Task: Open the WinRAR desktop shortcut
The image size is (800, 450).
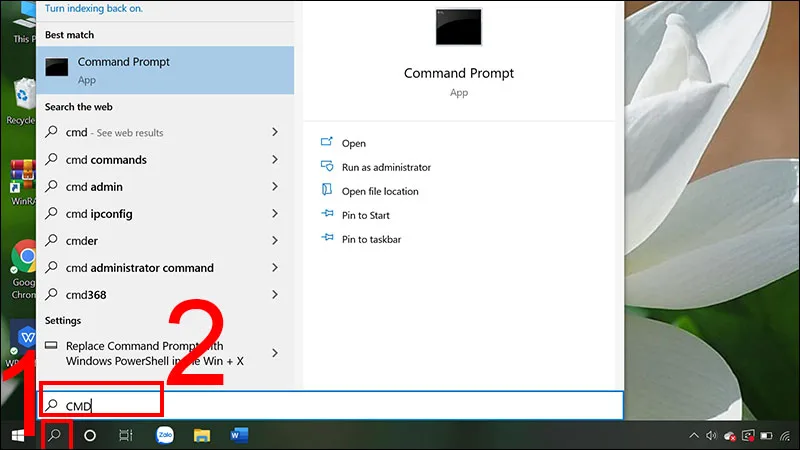Action: 23,182
